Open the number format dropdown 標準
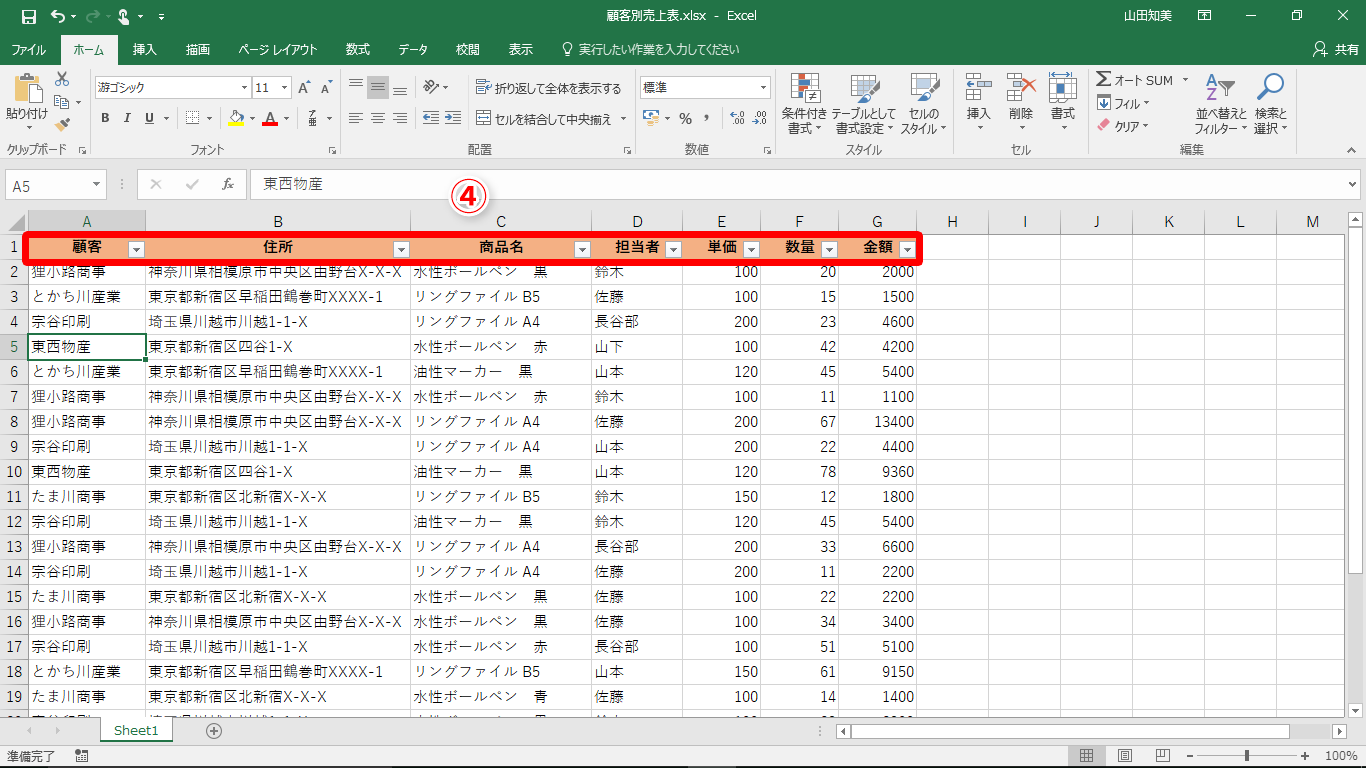The width and height of the screenshot is (1366, 768). [x=763, y=88]
